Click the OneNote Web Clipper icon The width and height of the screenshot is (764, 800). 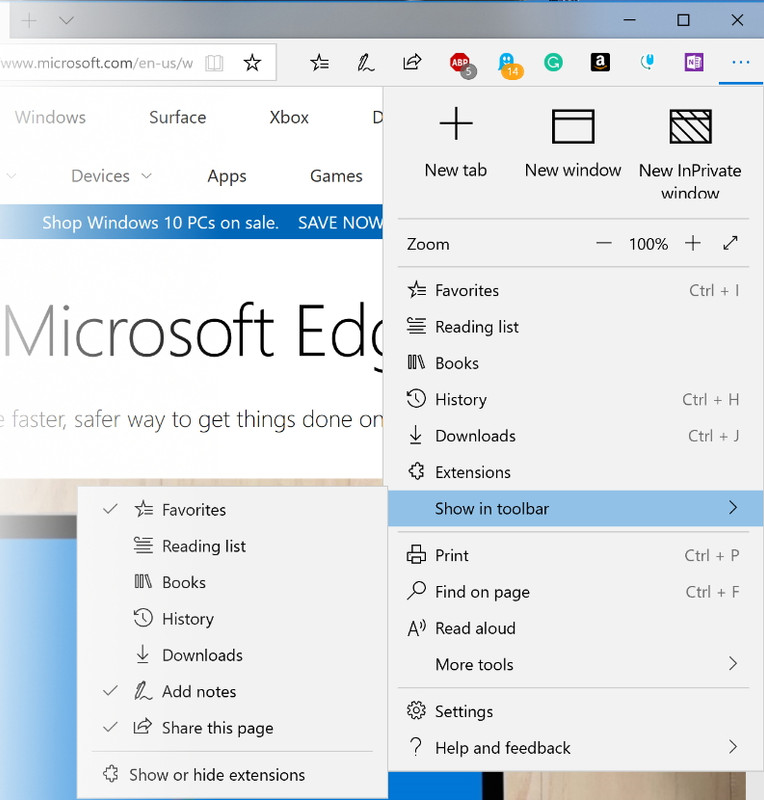pyautogui.click(x=694, y=62)
